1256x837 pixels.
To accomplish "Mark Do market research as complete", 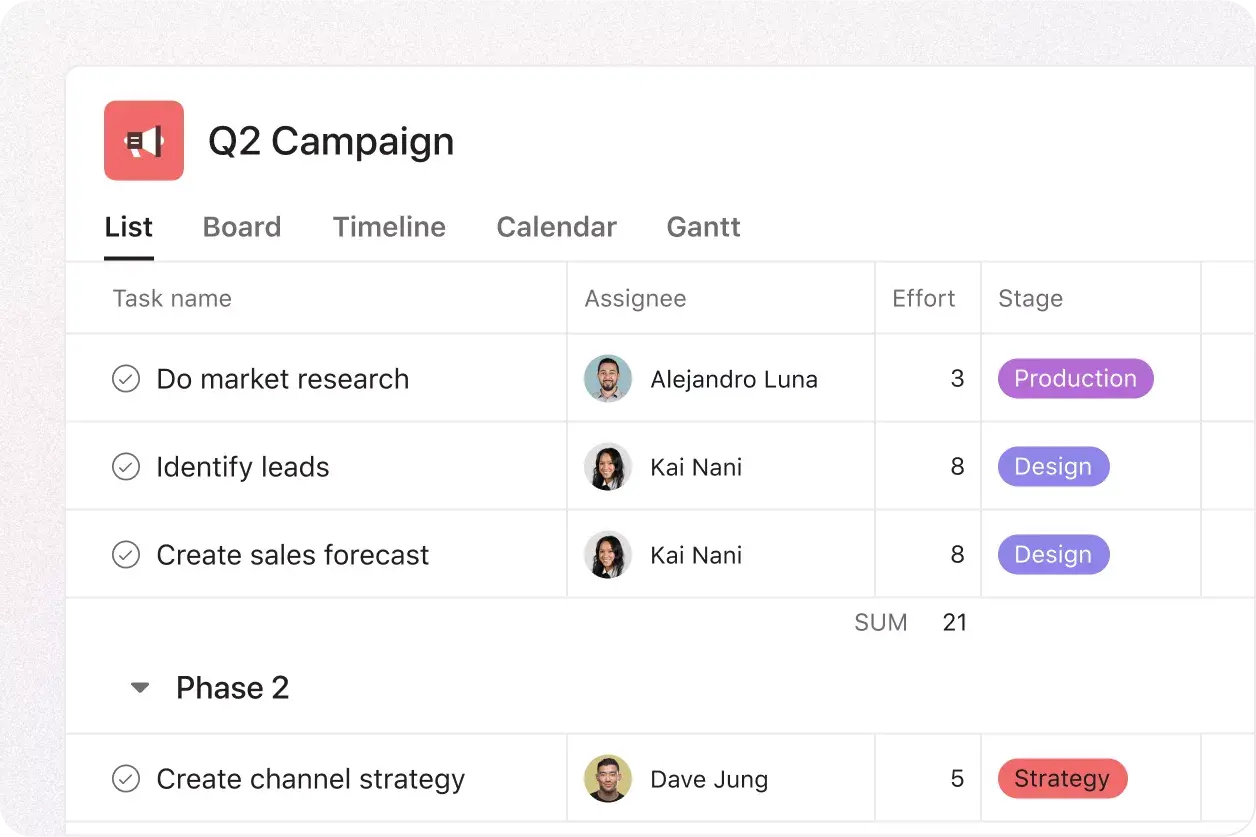I will click(x=126, y=378).
